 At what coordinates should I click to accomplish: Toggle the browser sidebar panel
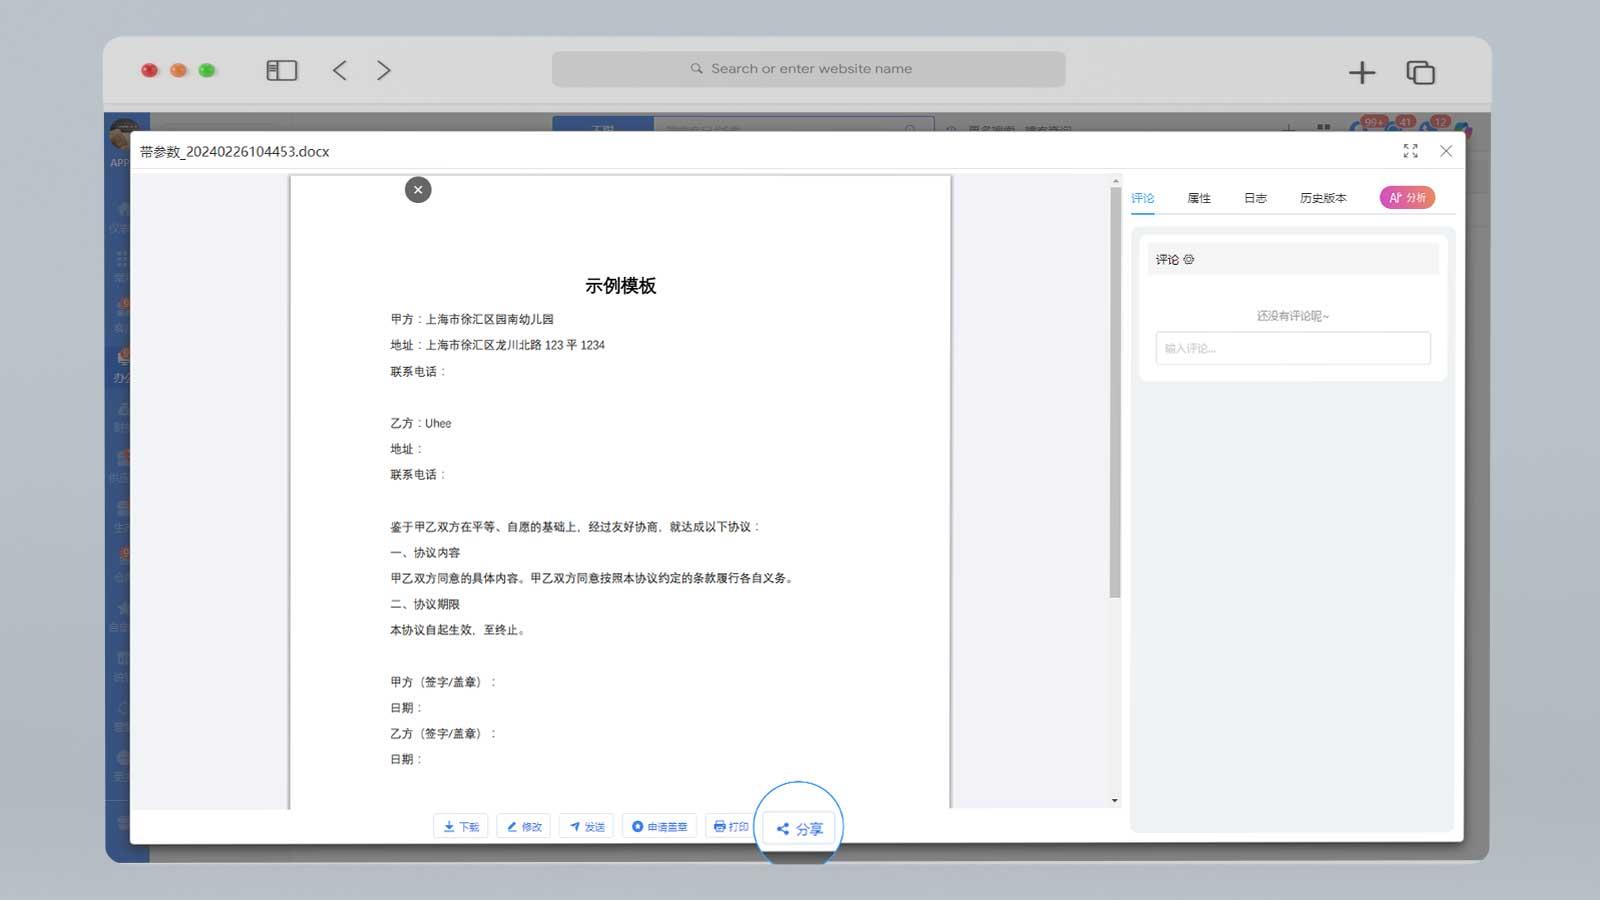tap(281, 69)
